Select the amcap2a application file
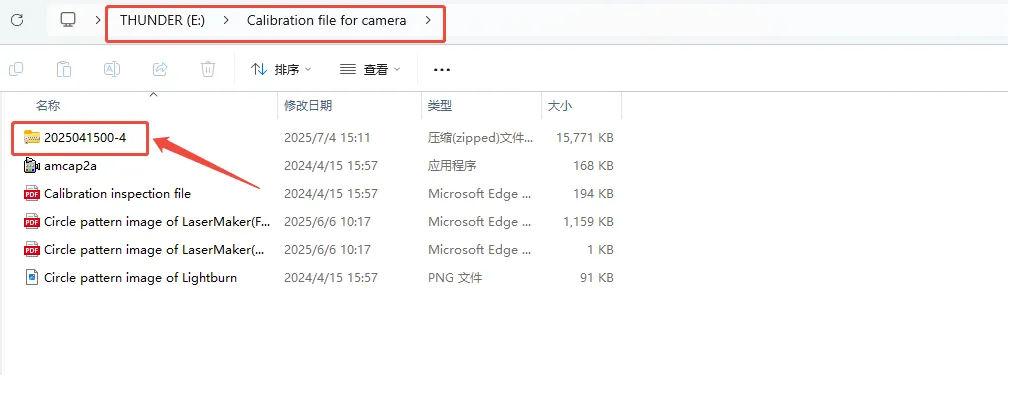Viewport: 1010px width, 403px height. [70, 166]
